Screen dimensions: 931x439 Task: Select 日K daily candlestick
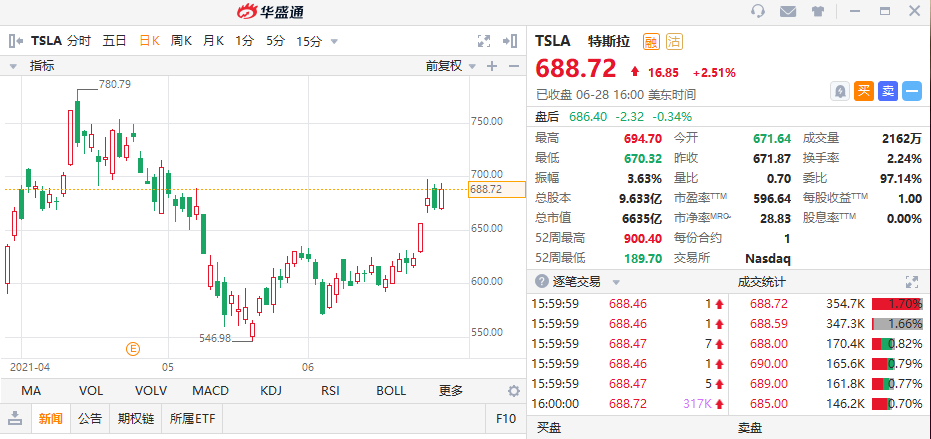pos(150,41)
